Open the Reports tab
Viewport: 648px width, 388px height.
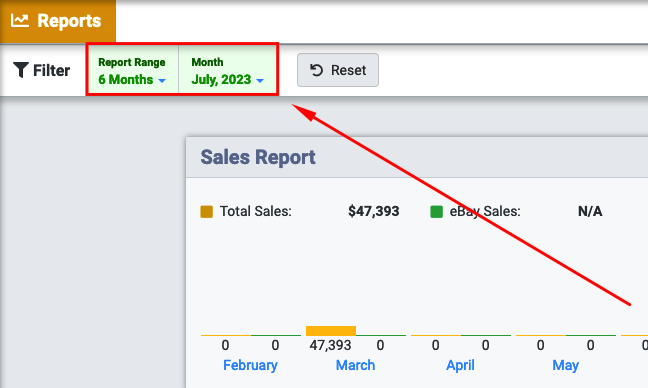tap(58, 21)
